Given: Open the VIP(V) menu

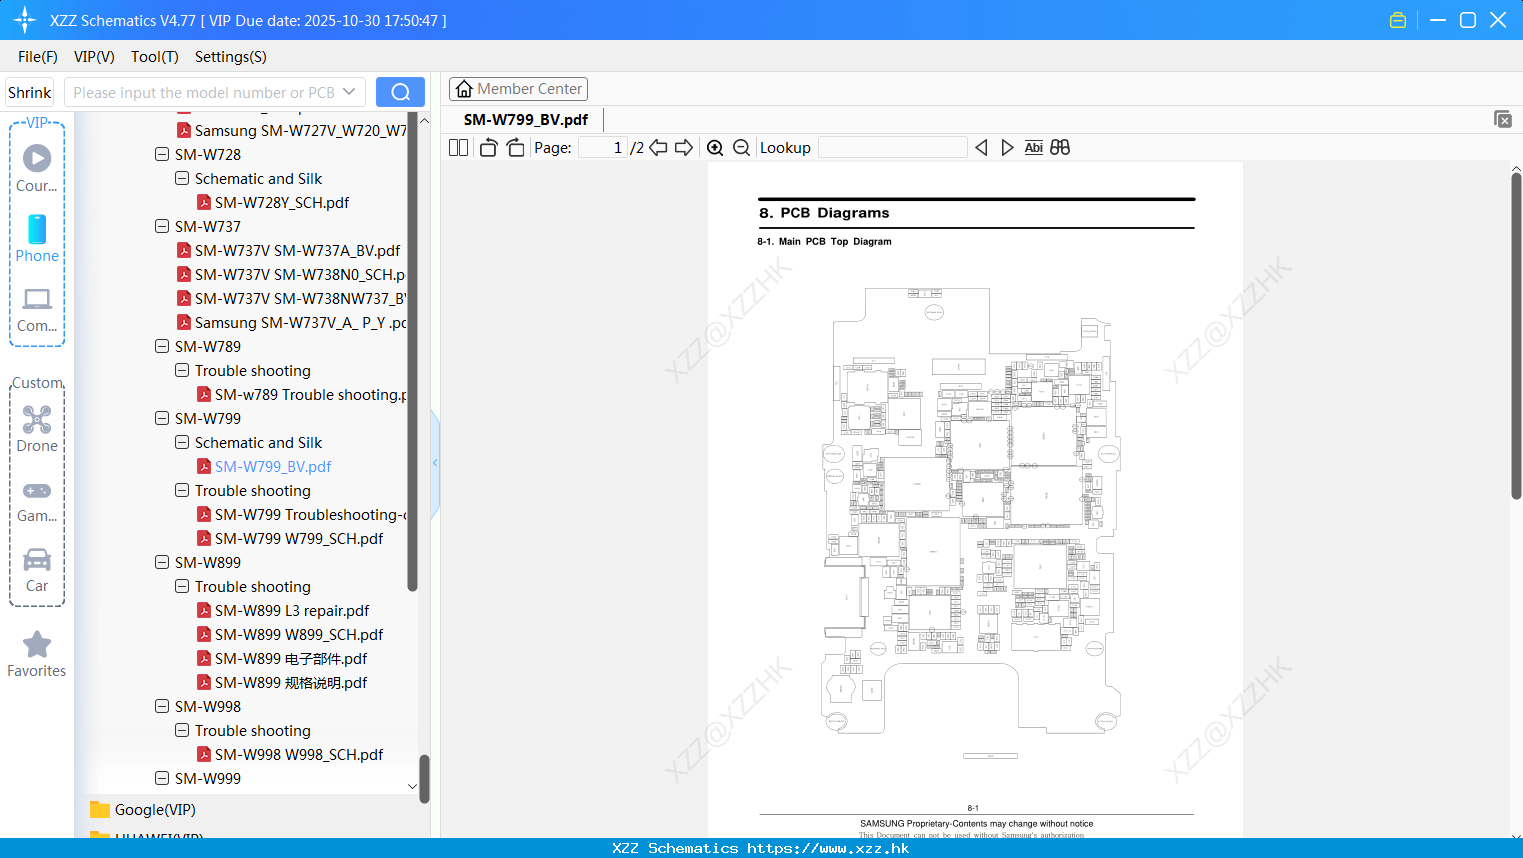Looking at the screenshot, I should coord(94,57).
